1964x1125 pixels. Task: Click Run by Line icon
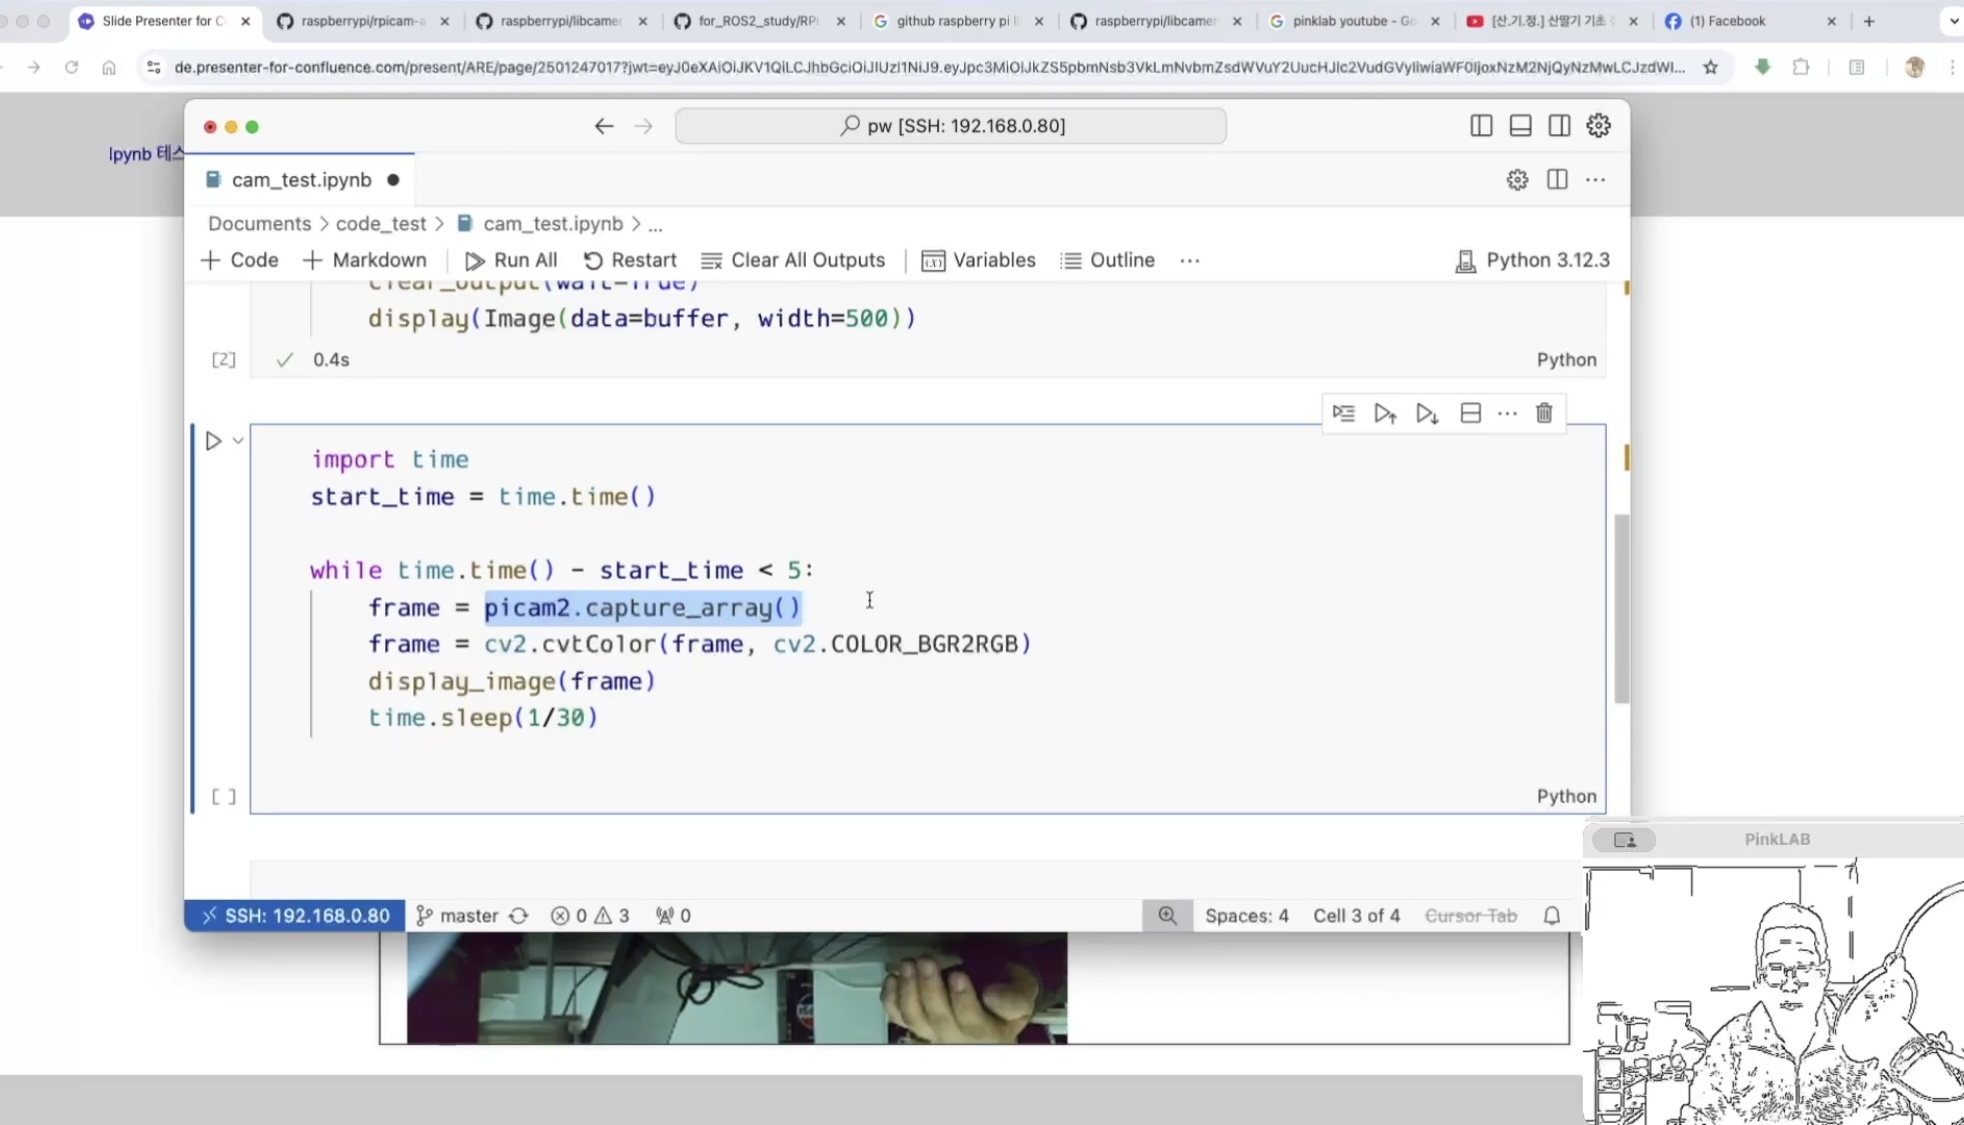pos(1343,413)
